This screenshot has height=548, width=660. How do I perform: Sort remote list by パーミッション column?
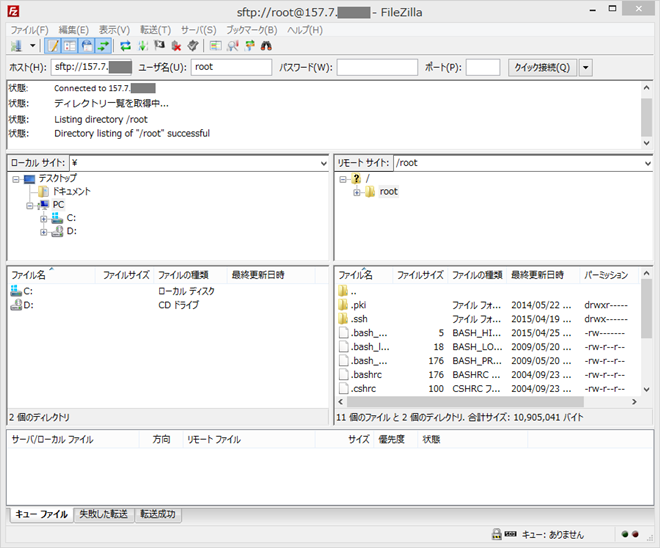click(x=610, y=275)
